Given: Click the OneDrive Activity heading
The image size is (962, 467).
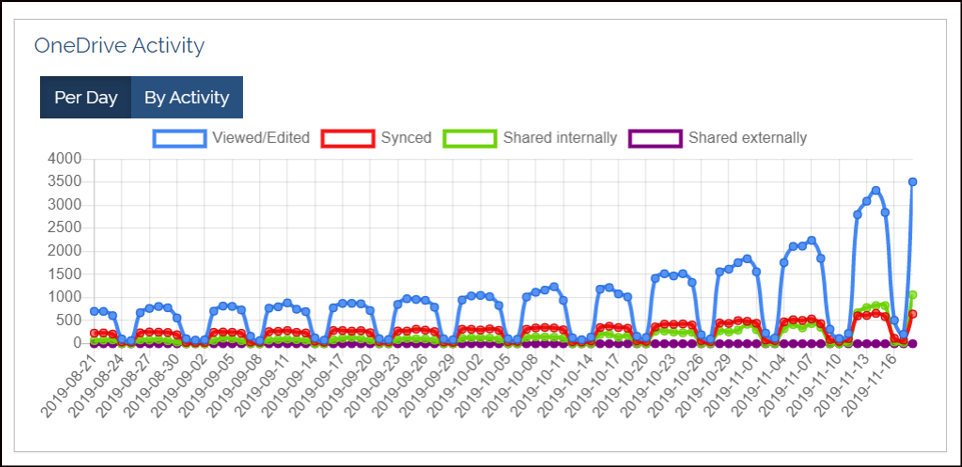Looking at the screenshot, I should pyautogui.click(x=119, y=45).
